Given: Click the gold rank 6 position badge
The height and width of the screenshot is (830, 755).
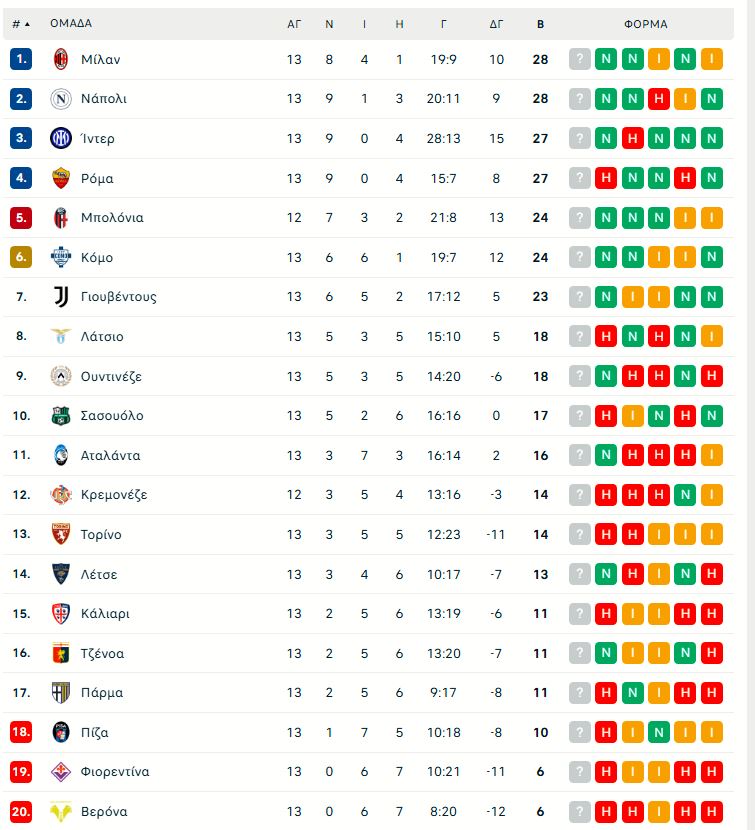Looking at the screenshot, I should [22, 257].
